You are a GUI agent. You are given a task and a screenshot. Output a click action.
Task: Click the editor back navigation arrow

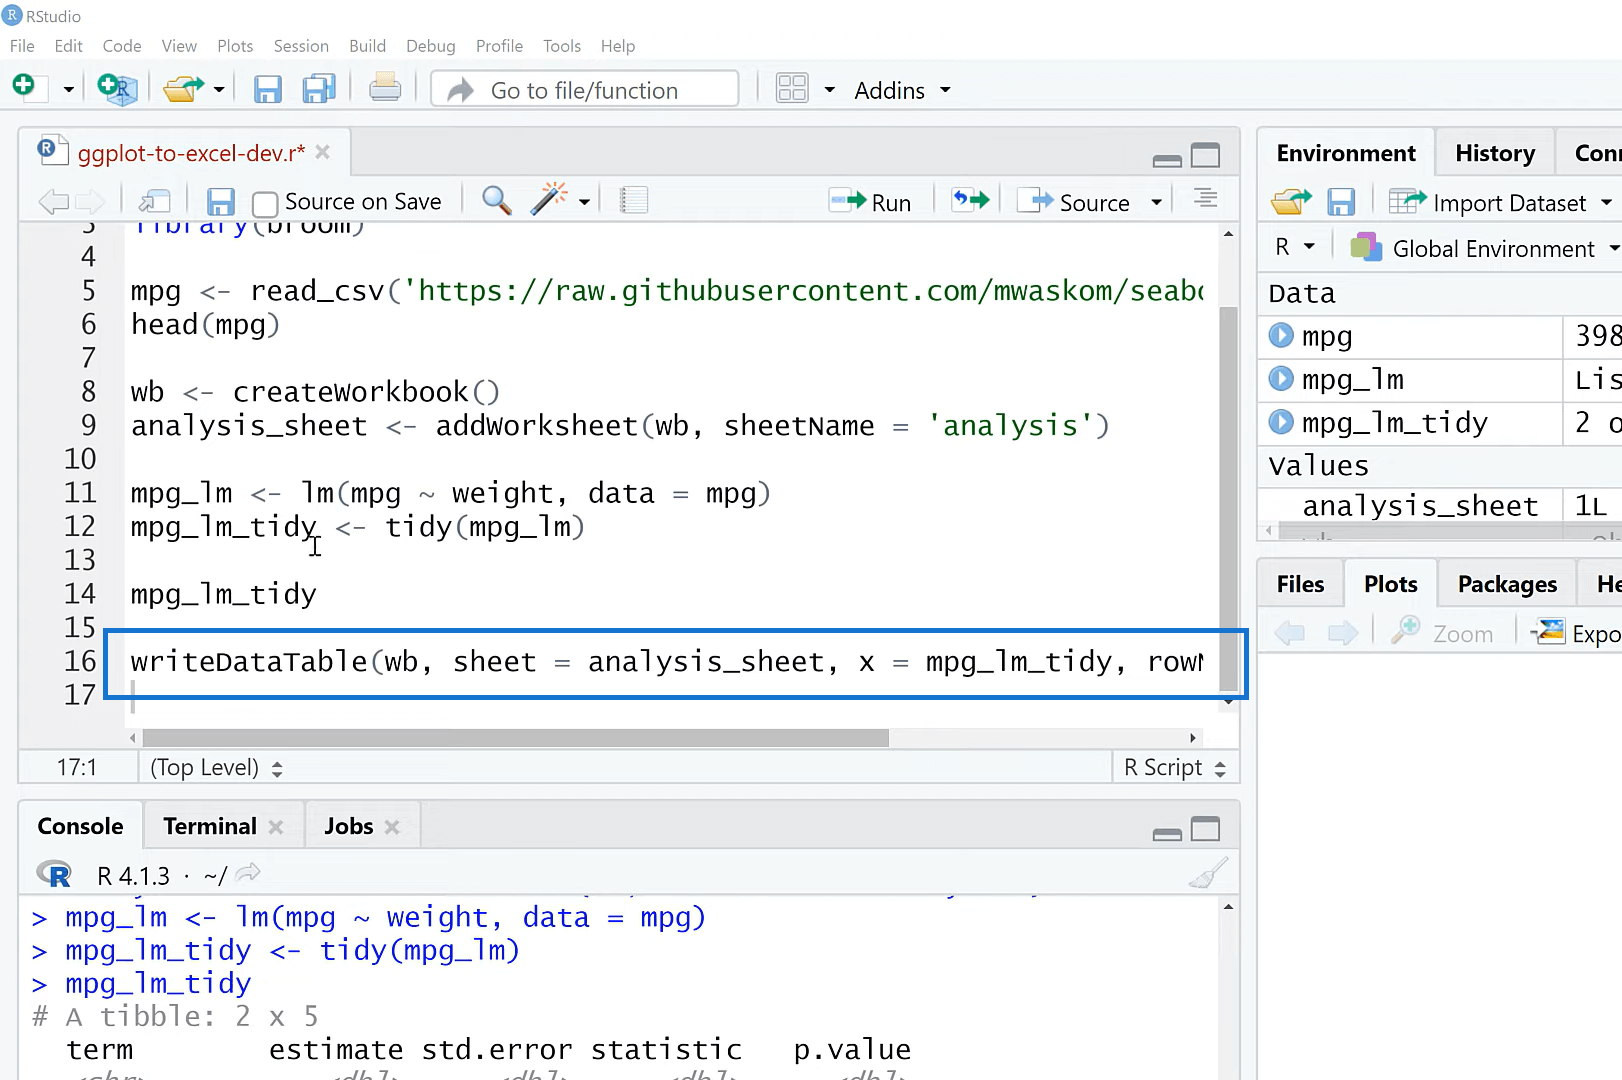pyautogui.click(x=53, y=202)
